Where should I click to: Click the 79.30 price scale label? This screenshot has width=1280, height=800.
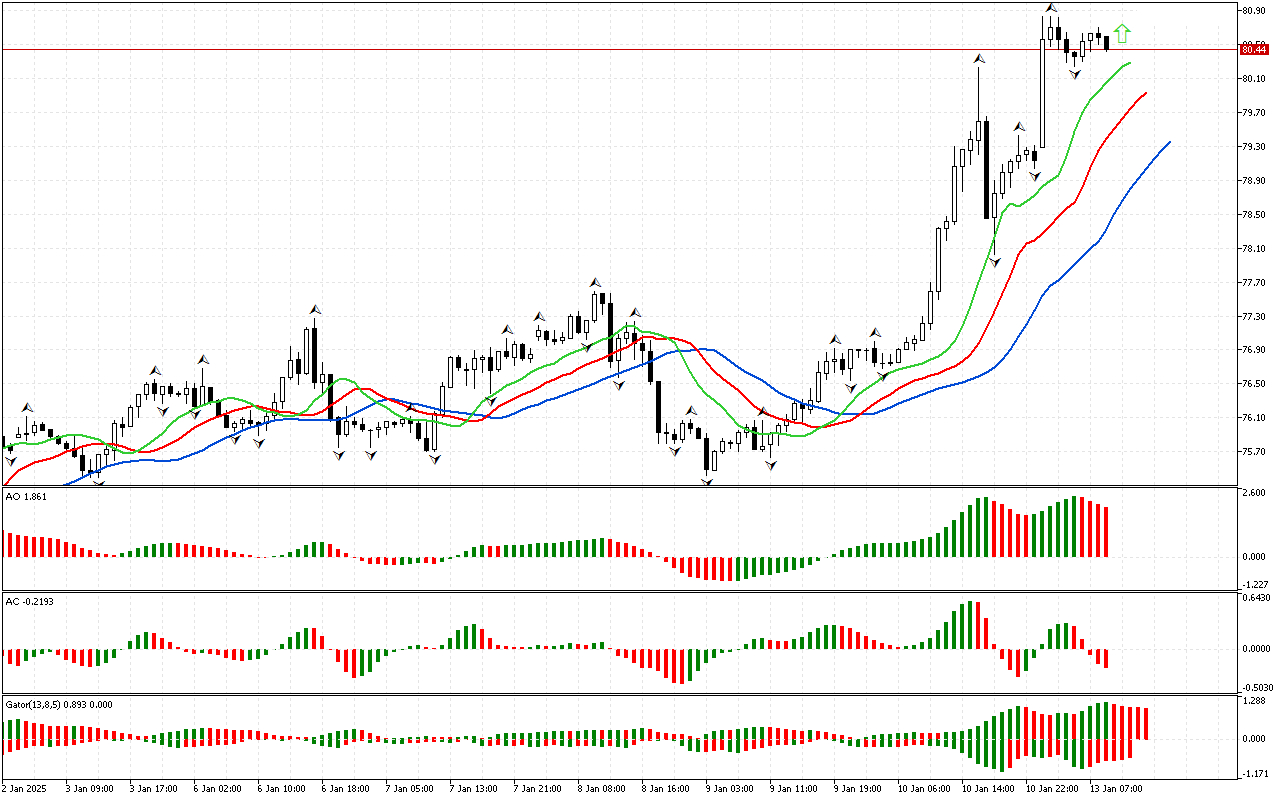tap(1253, 147)
